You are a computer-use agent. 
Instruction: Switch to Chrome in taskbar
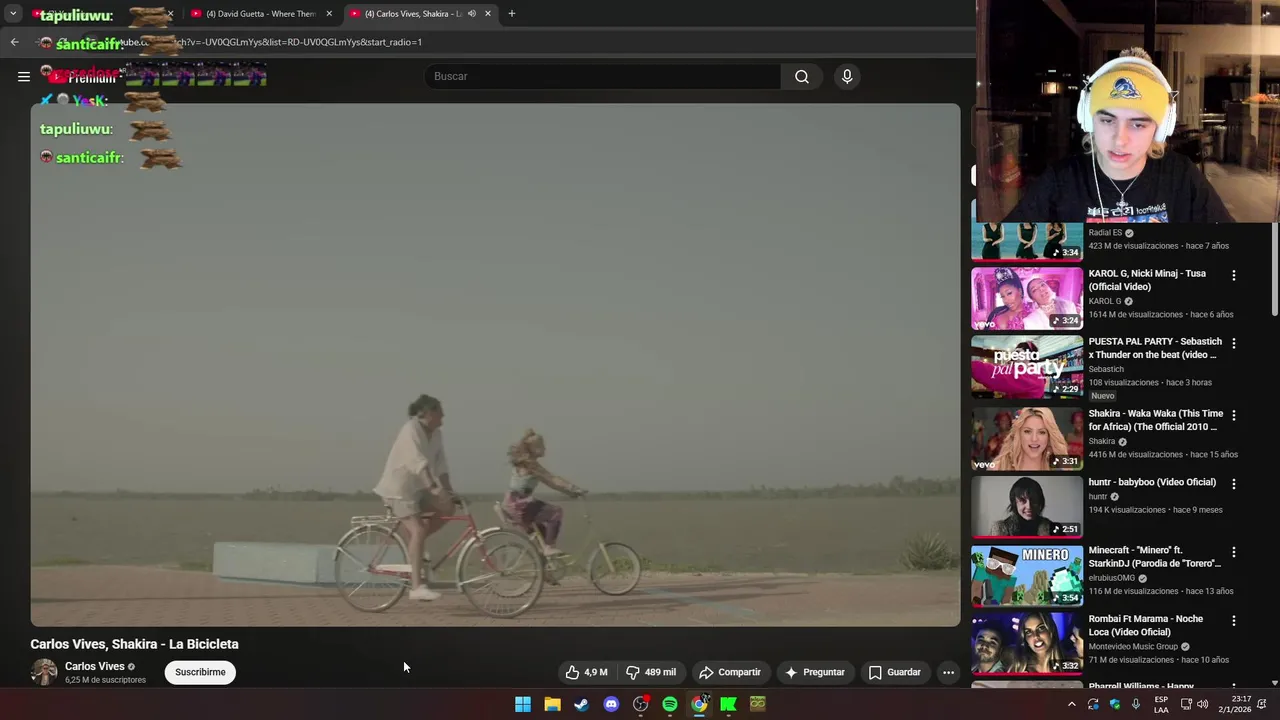[699, 704]
